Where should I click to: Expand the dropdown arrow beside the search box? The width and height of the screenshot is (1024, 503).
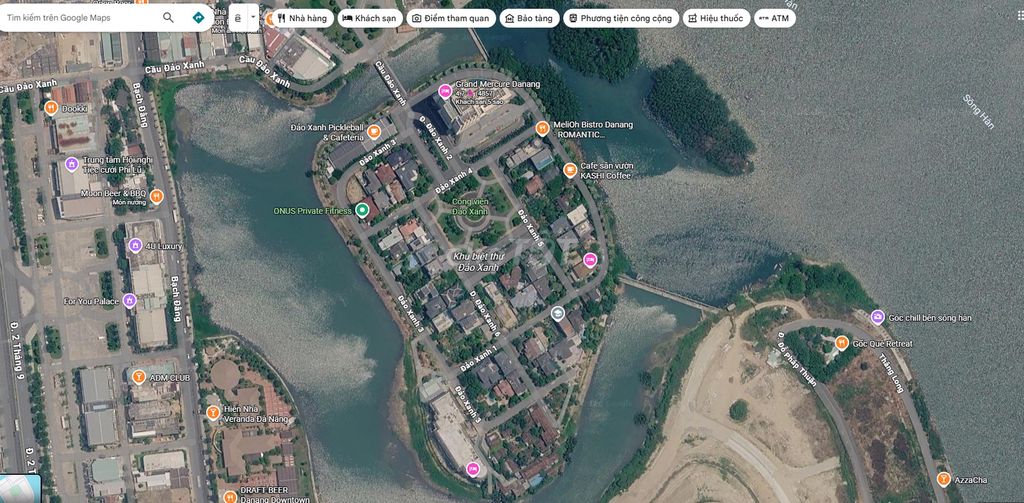(x=253, y=18)
